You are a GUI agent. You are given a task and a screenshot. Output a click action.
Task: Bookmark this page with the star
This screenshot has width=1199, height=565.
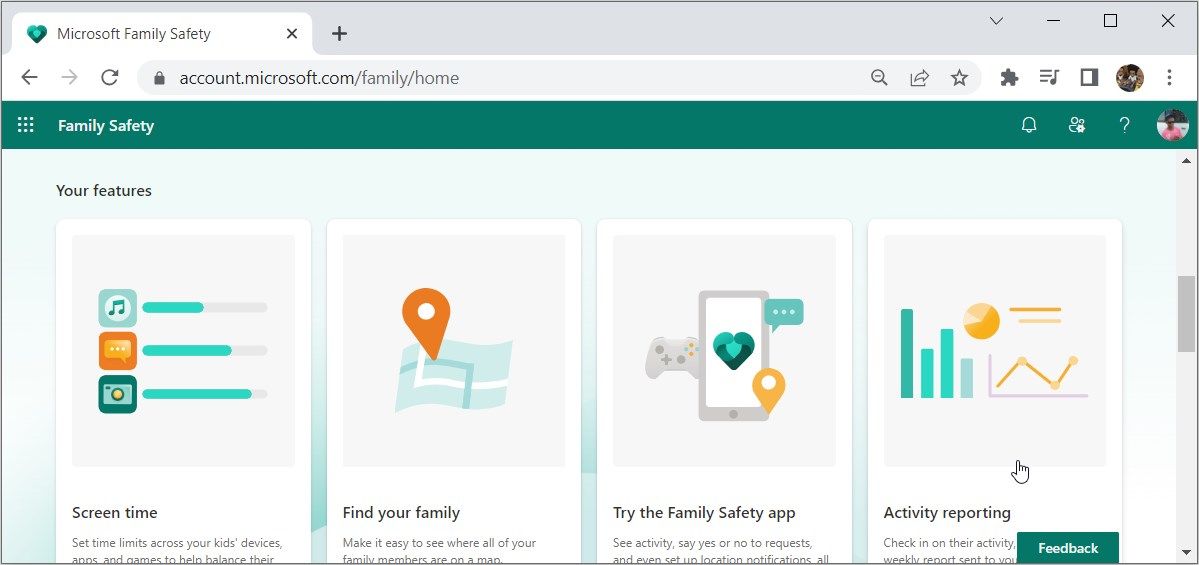959,77
